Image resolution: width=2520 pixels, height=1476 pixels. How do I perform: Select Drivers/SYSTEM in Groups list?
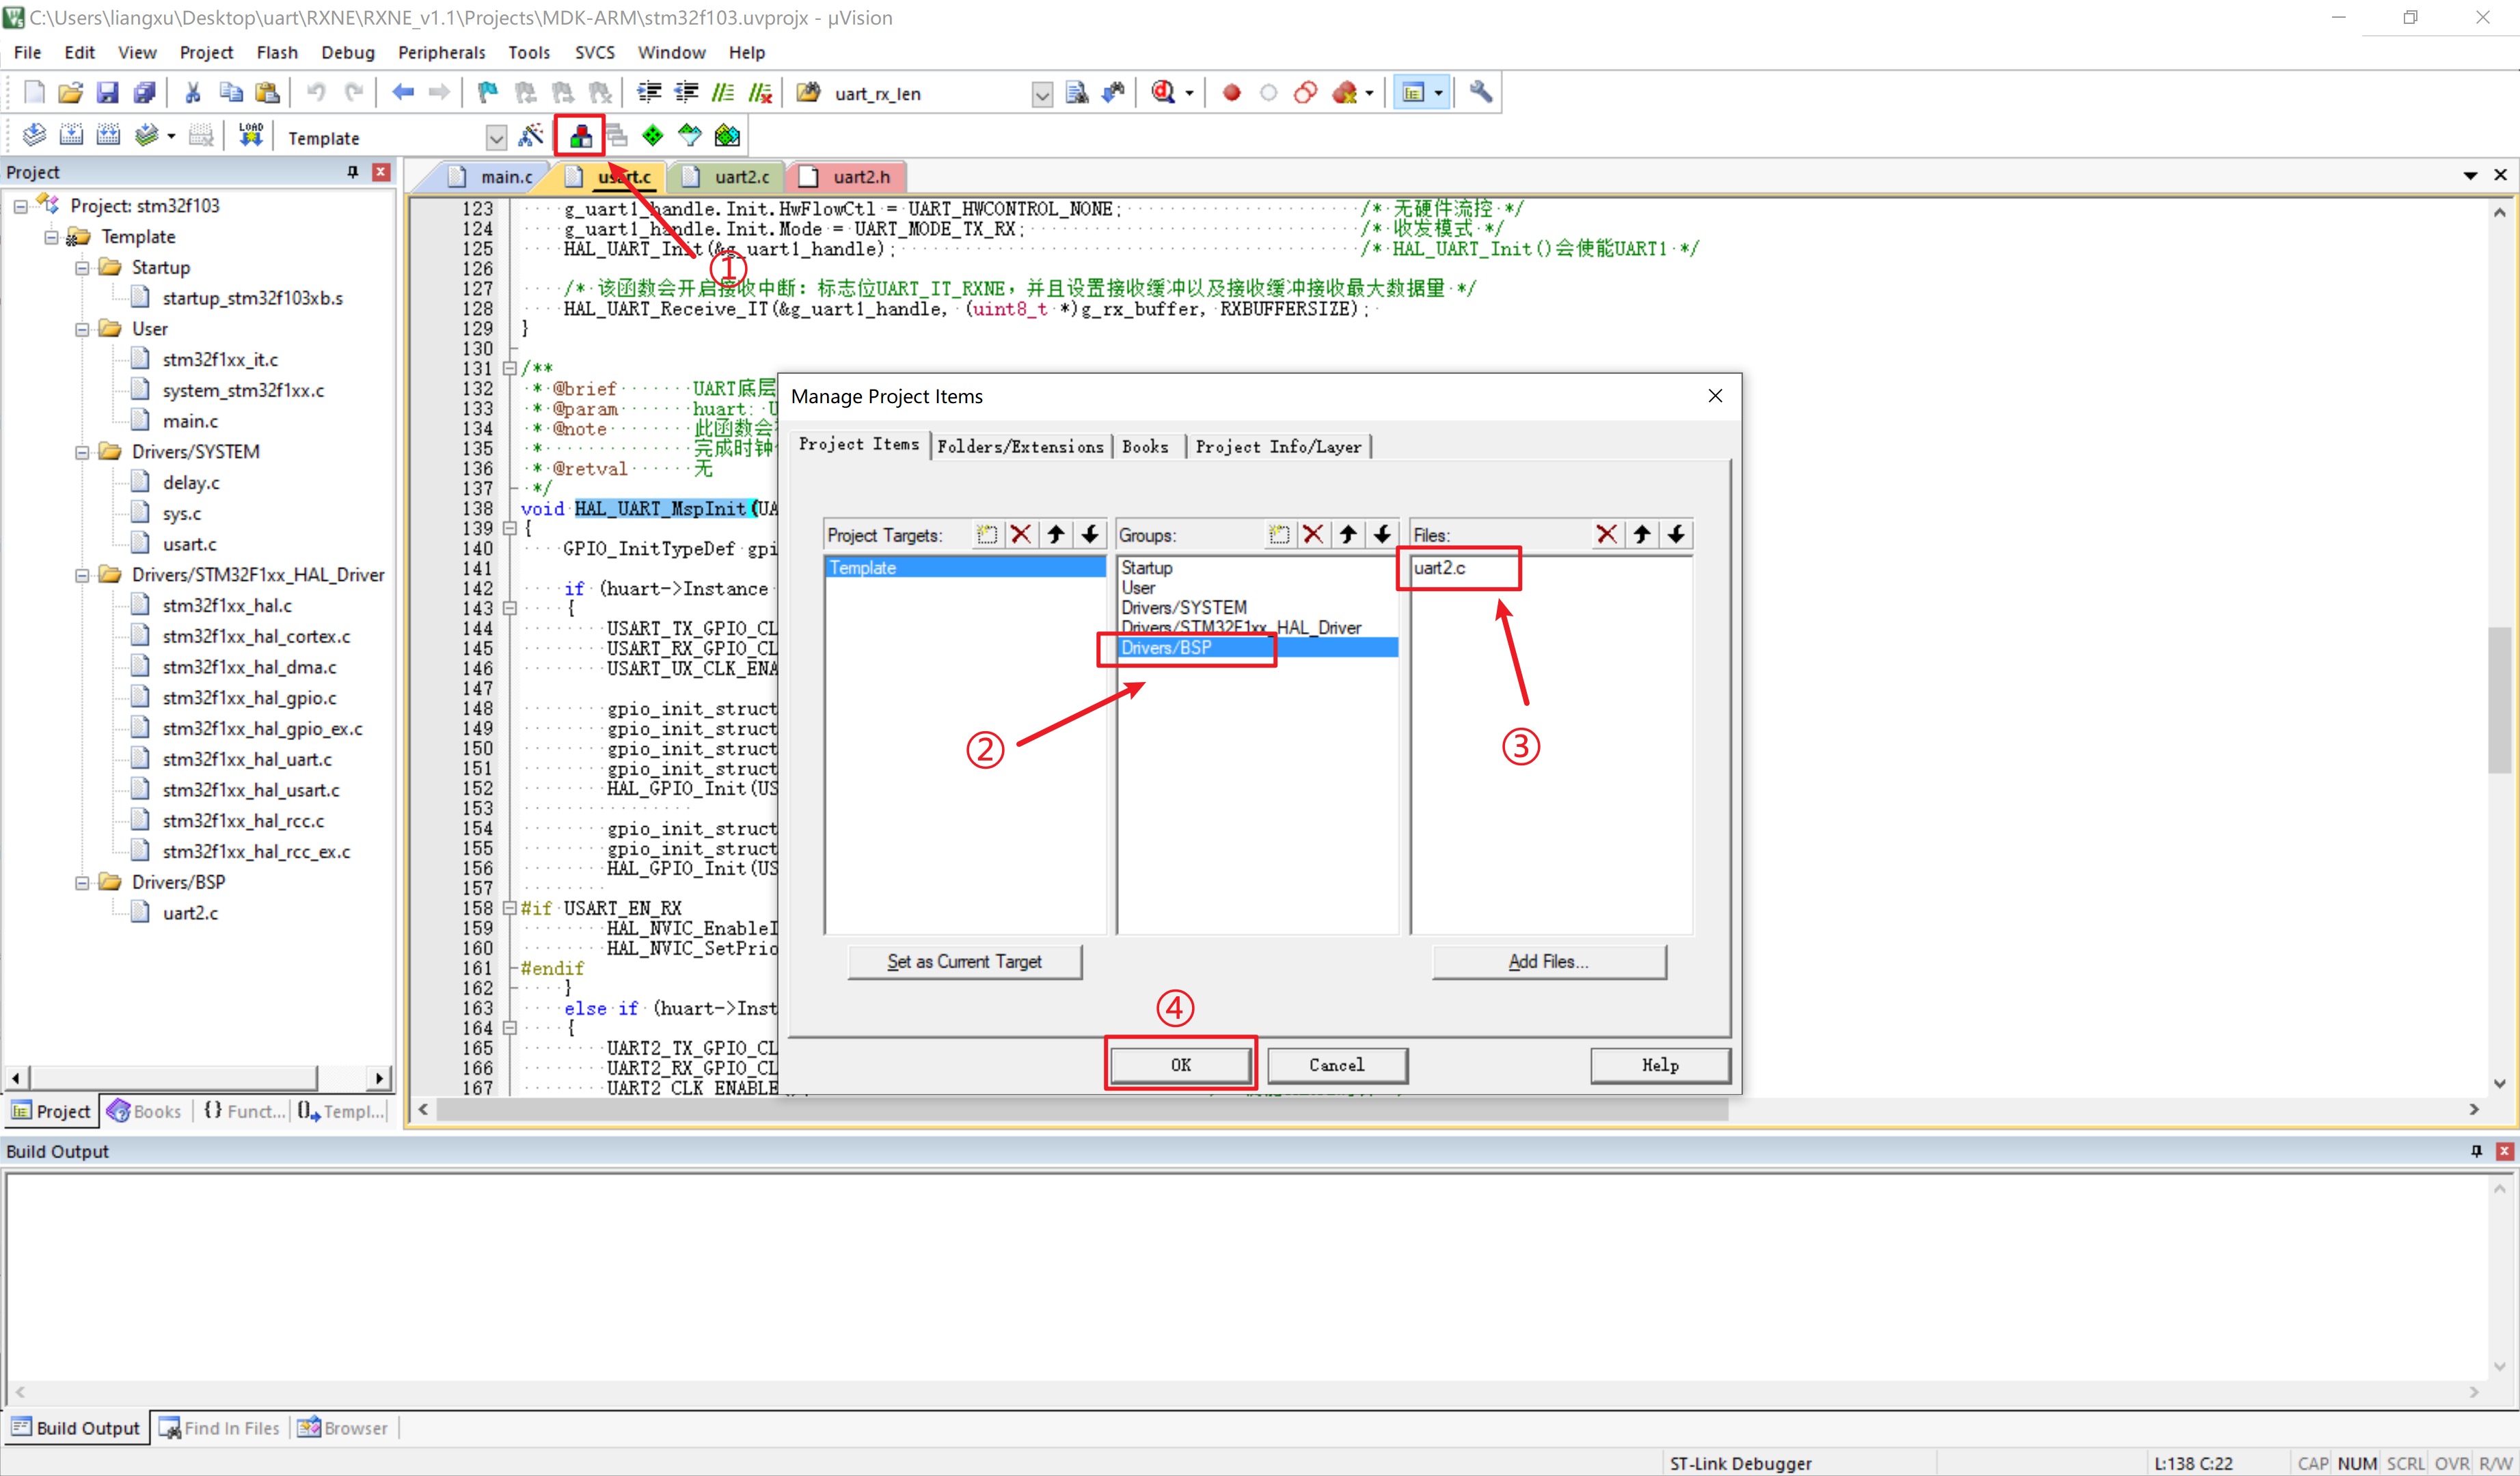[x=1184, y=608]
